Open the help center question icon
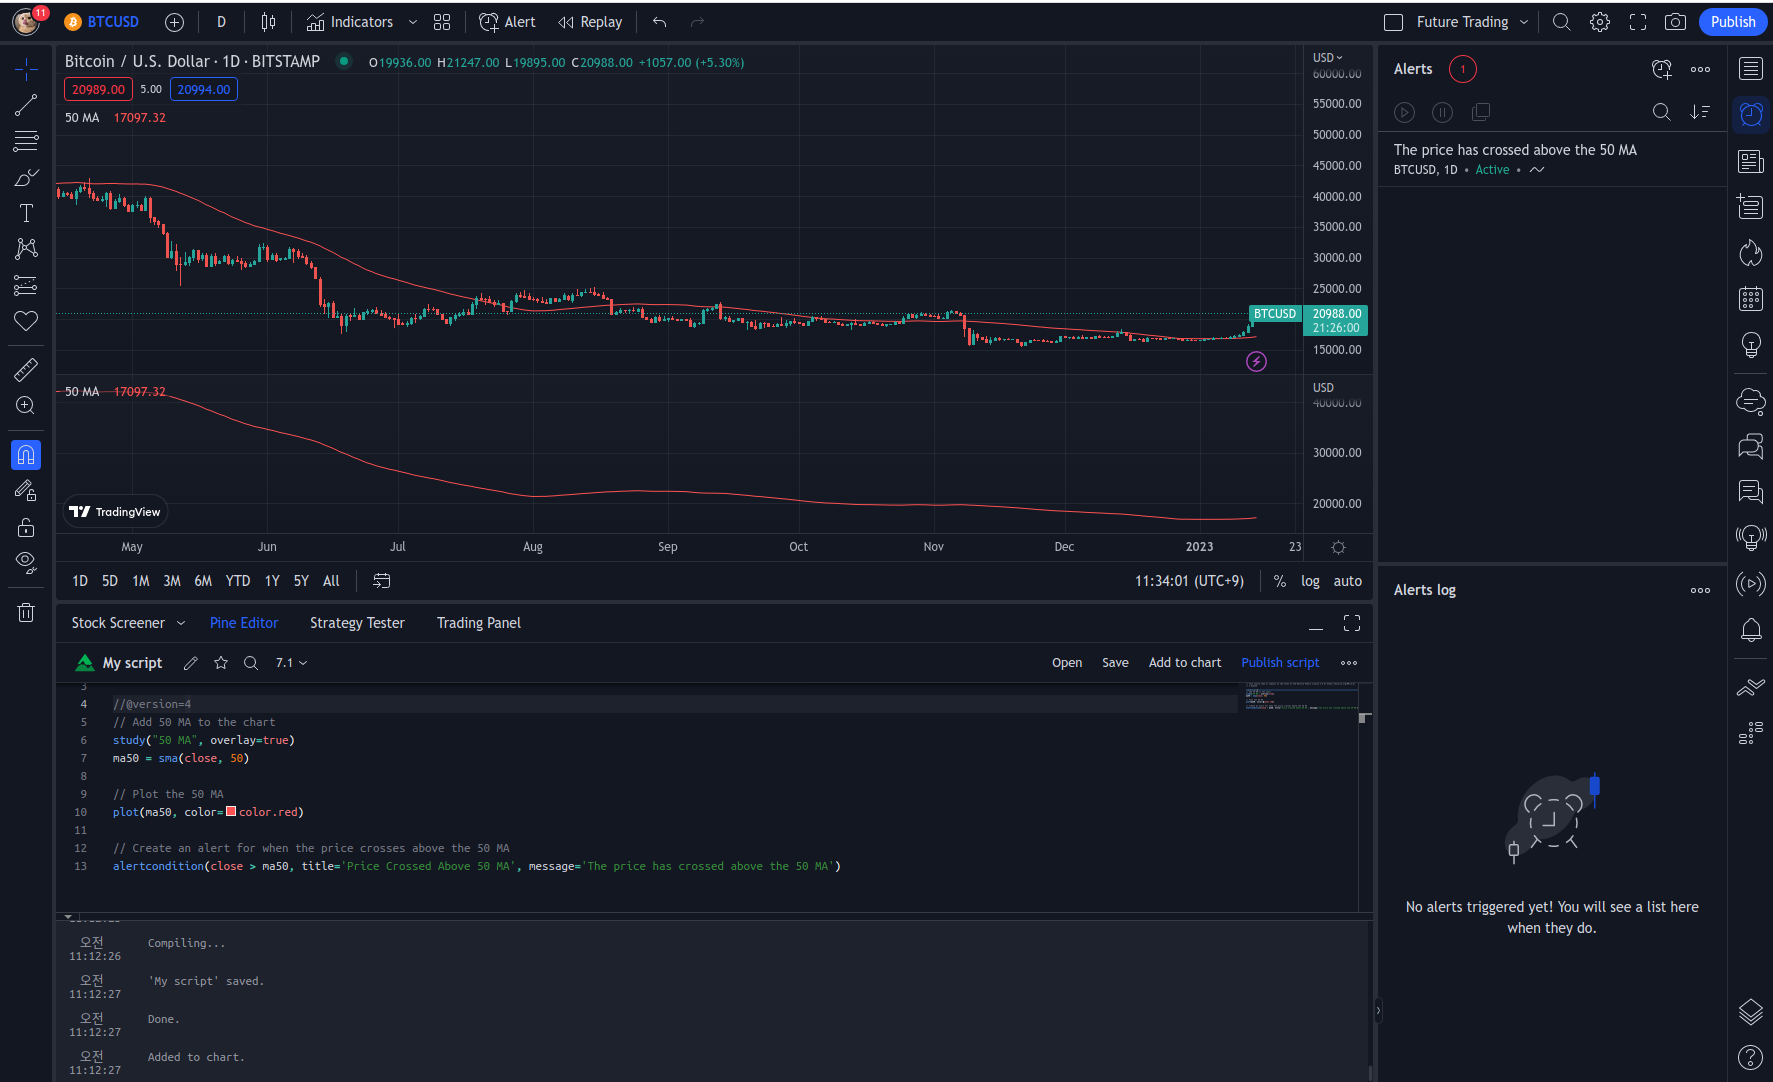Image resolution: width=1773 pixels, height=1082 pixels. (1751, 1057)
